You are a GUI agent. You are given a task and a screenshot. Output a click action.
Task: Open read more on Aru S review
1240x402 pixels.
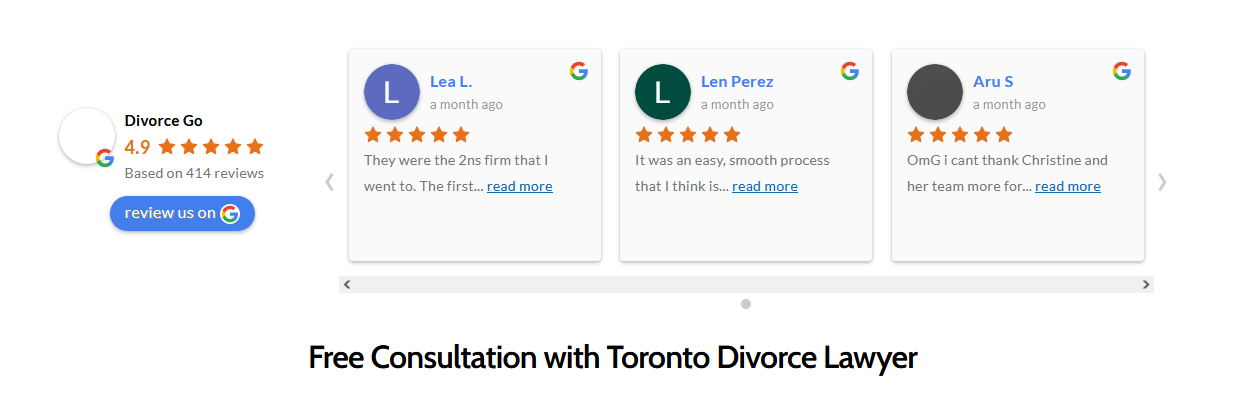1068,186
